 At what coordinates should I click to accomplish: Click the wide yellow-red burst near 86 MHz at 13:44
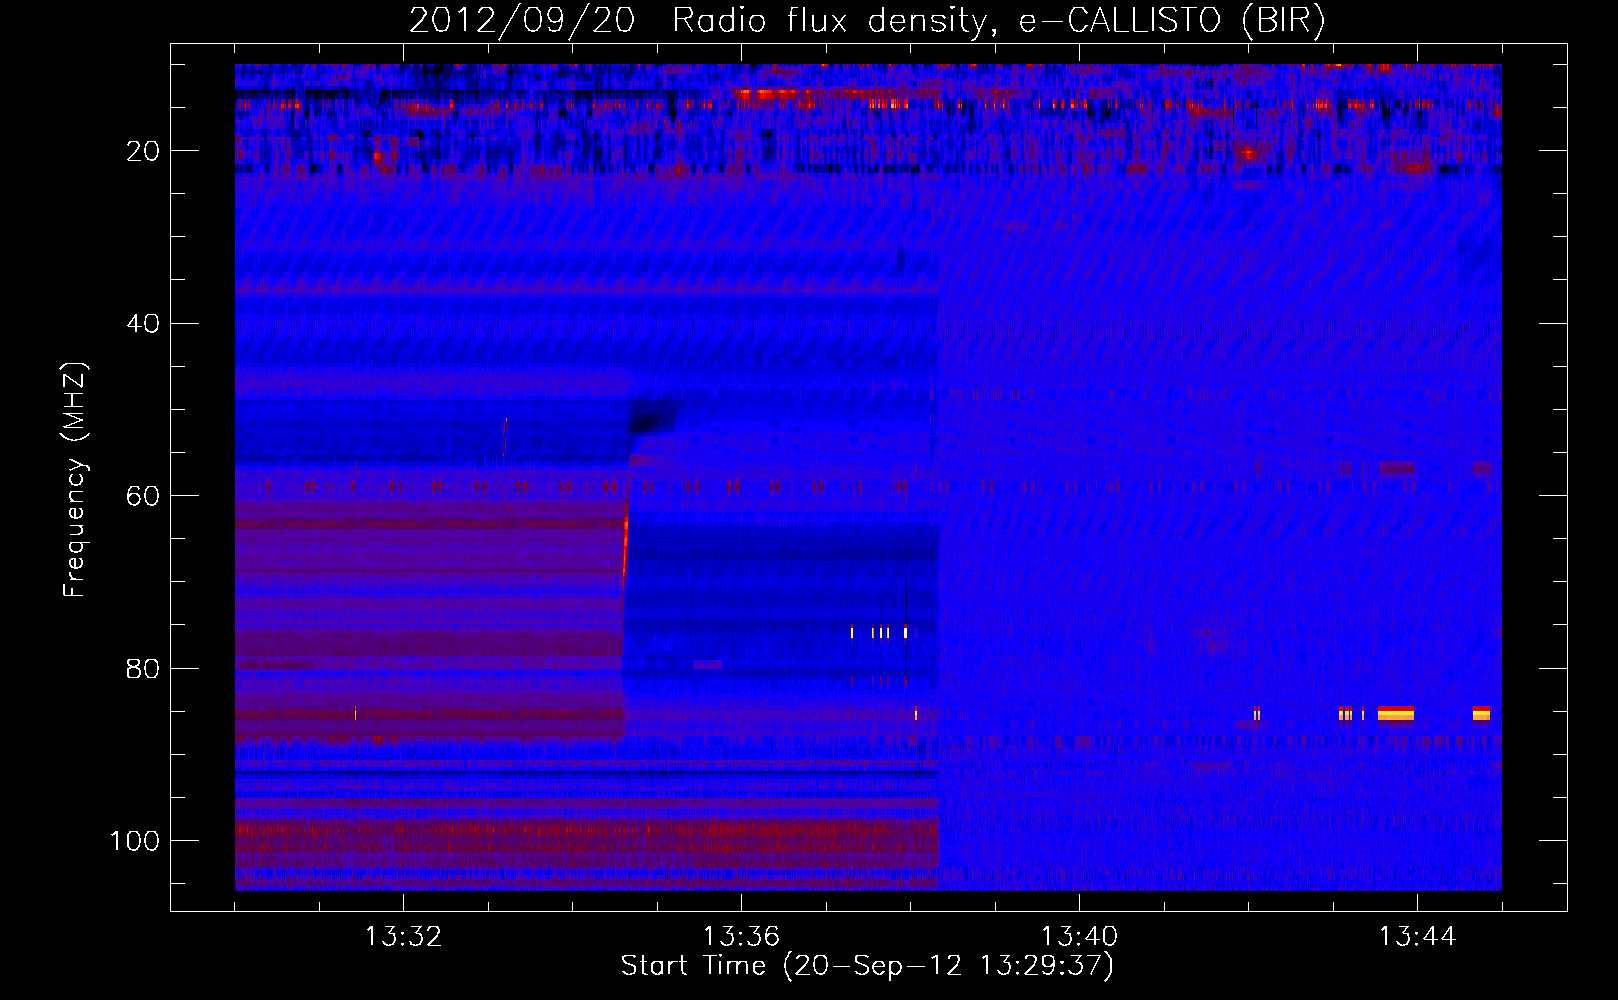[x=1396, y=713]
